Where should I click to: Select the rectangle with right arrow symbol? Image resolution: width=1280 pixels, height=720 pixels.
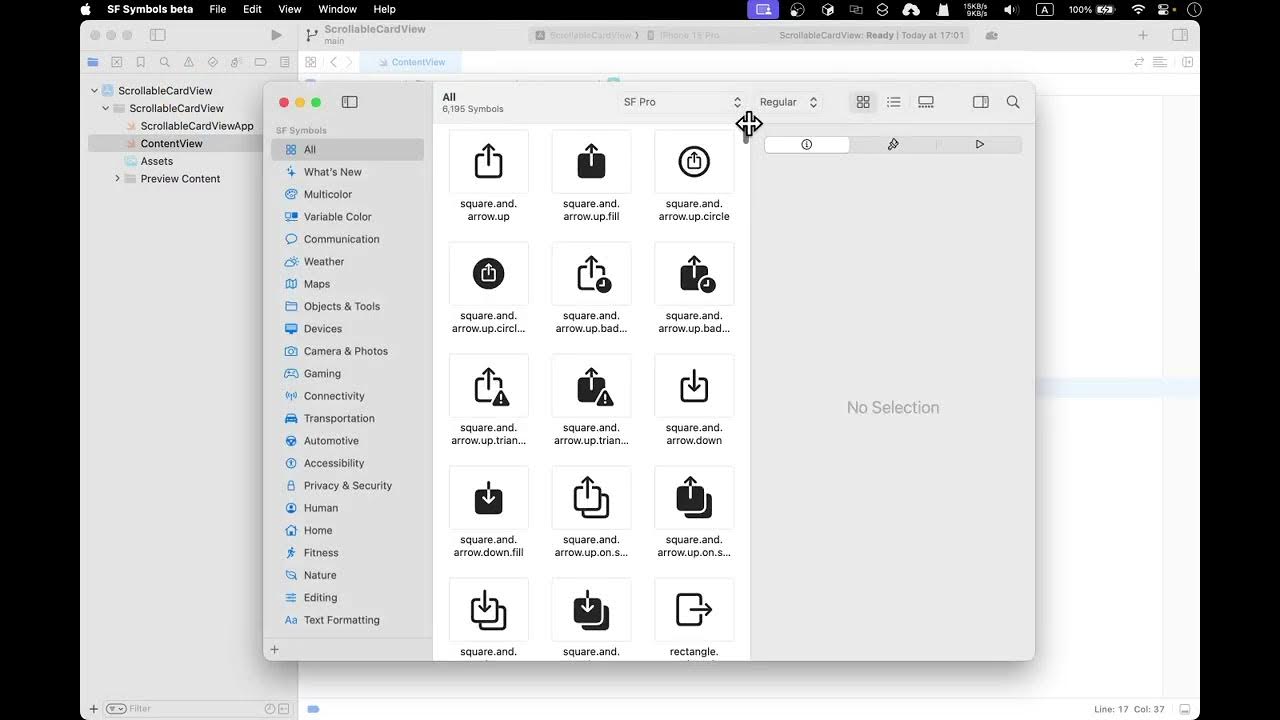(694, 610)
